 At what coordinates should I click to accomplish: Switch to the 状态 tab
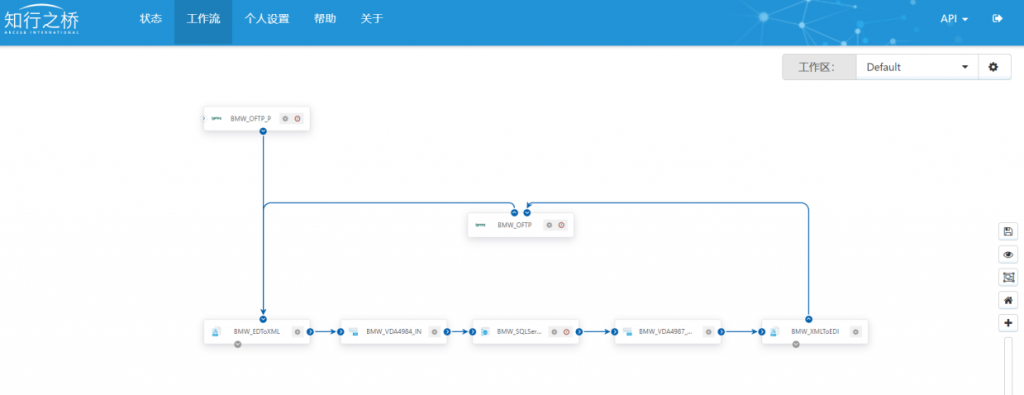[x=151, y=19]
